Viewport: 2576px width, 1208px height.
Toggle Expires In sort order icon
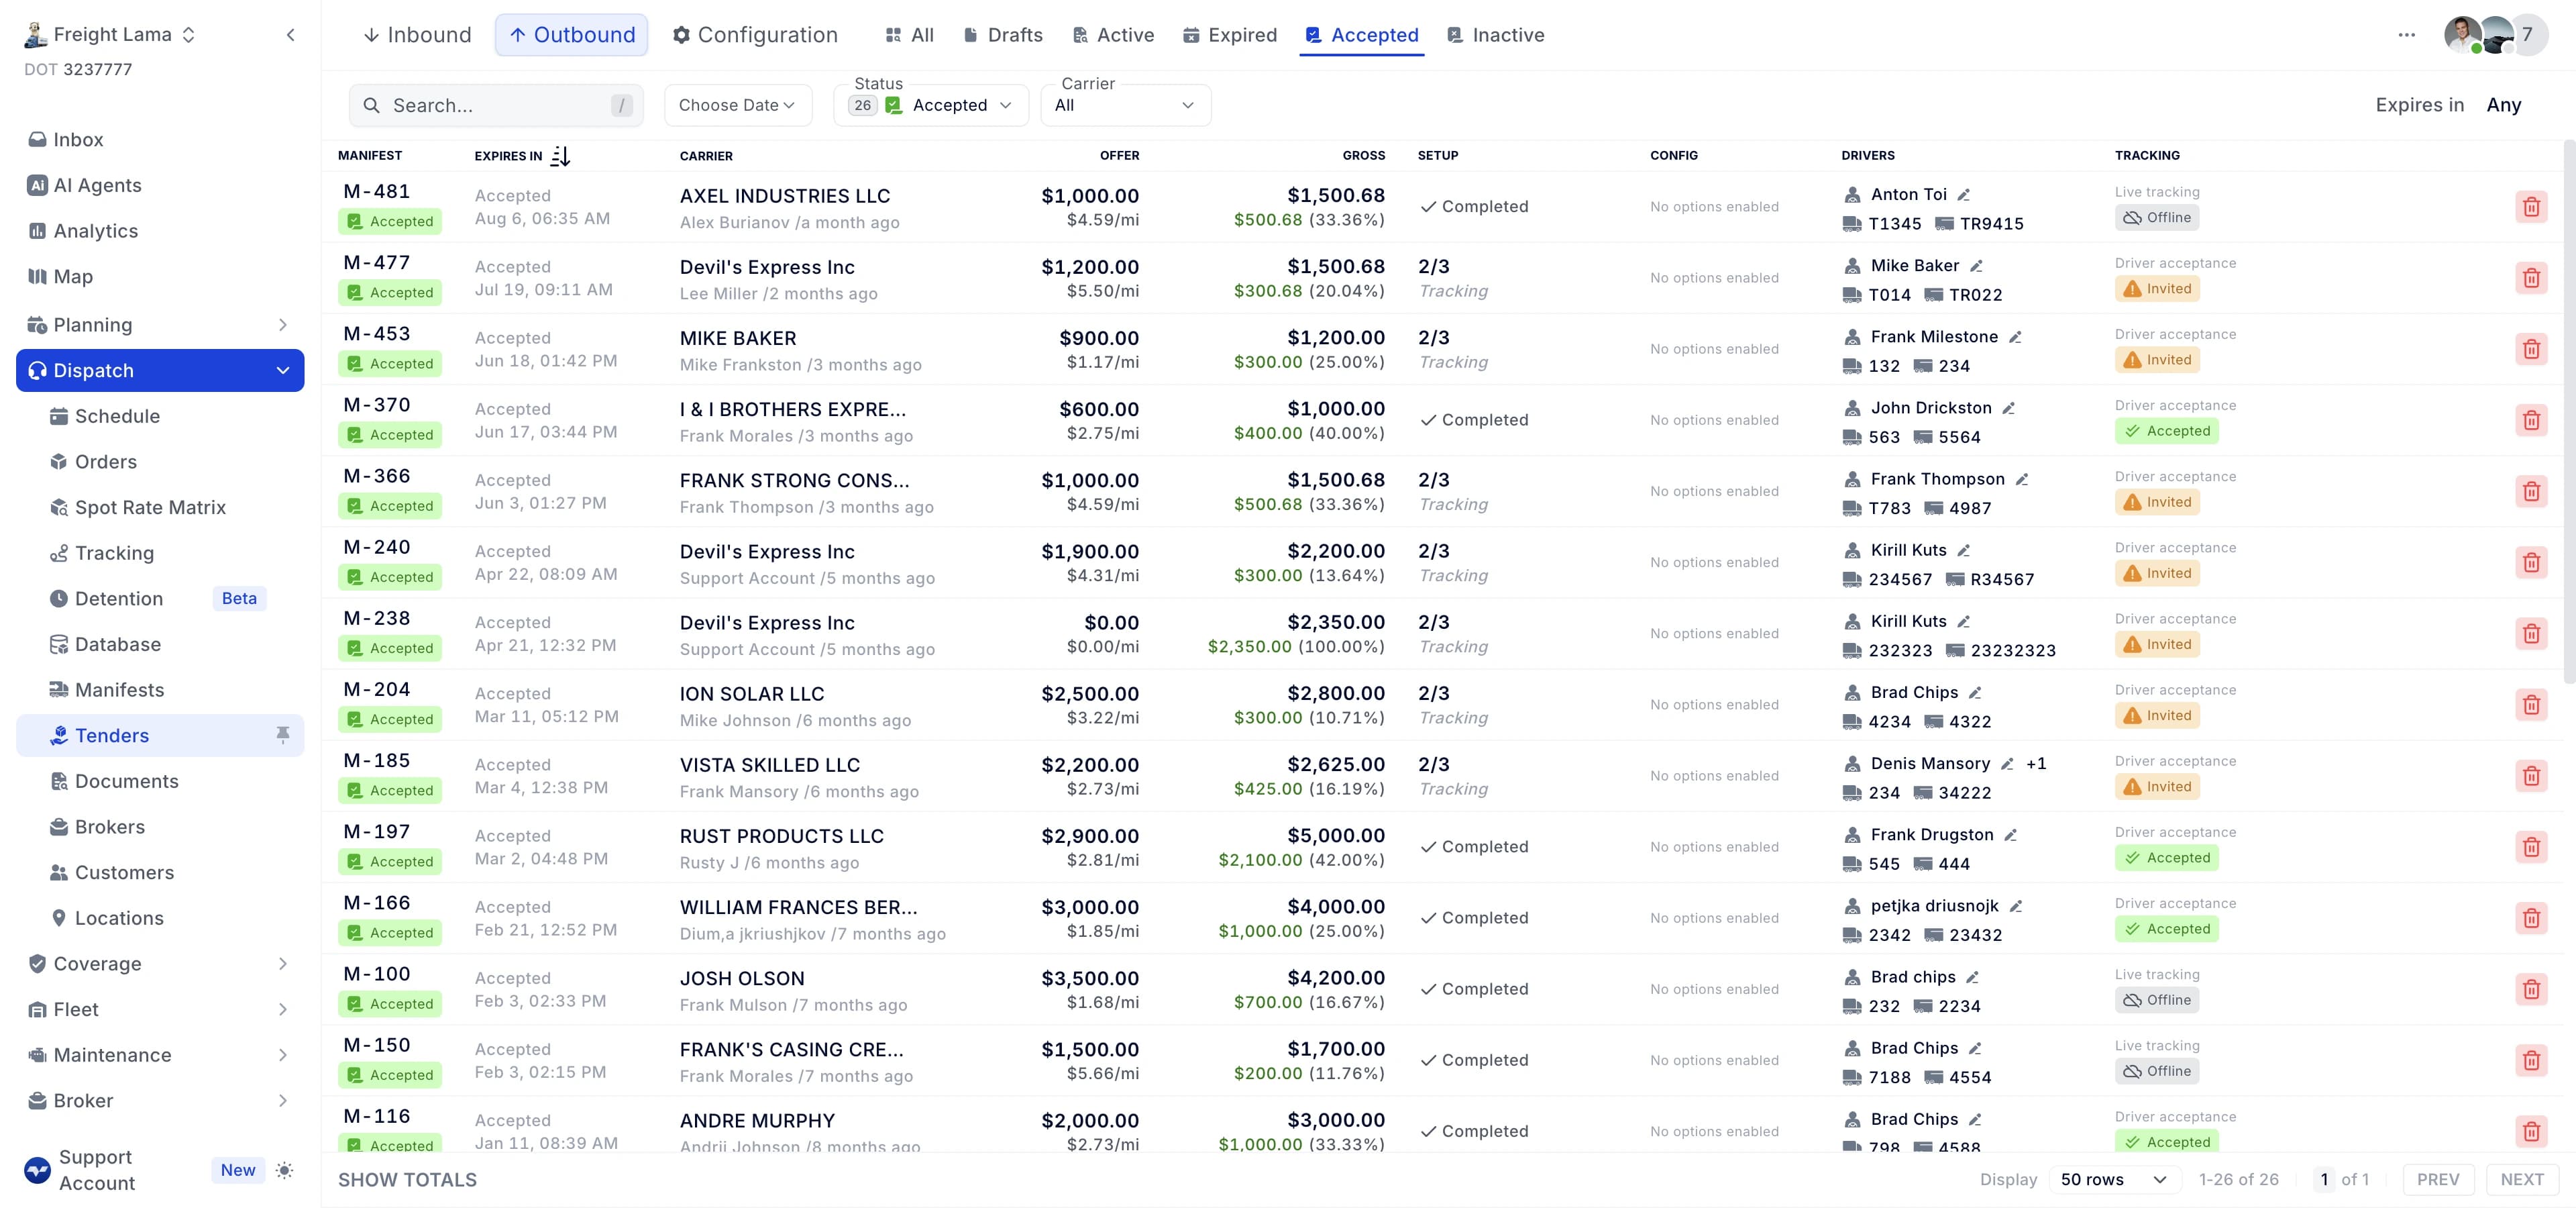tap(560, 156)
